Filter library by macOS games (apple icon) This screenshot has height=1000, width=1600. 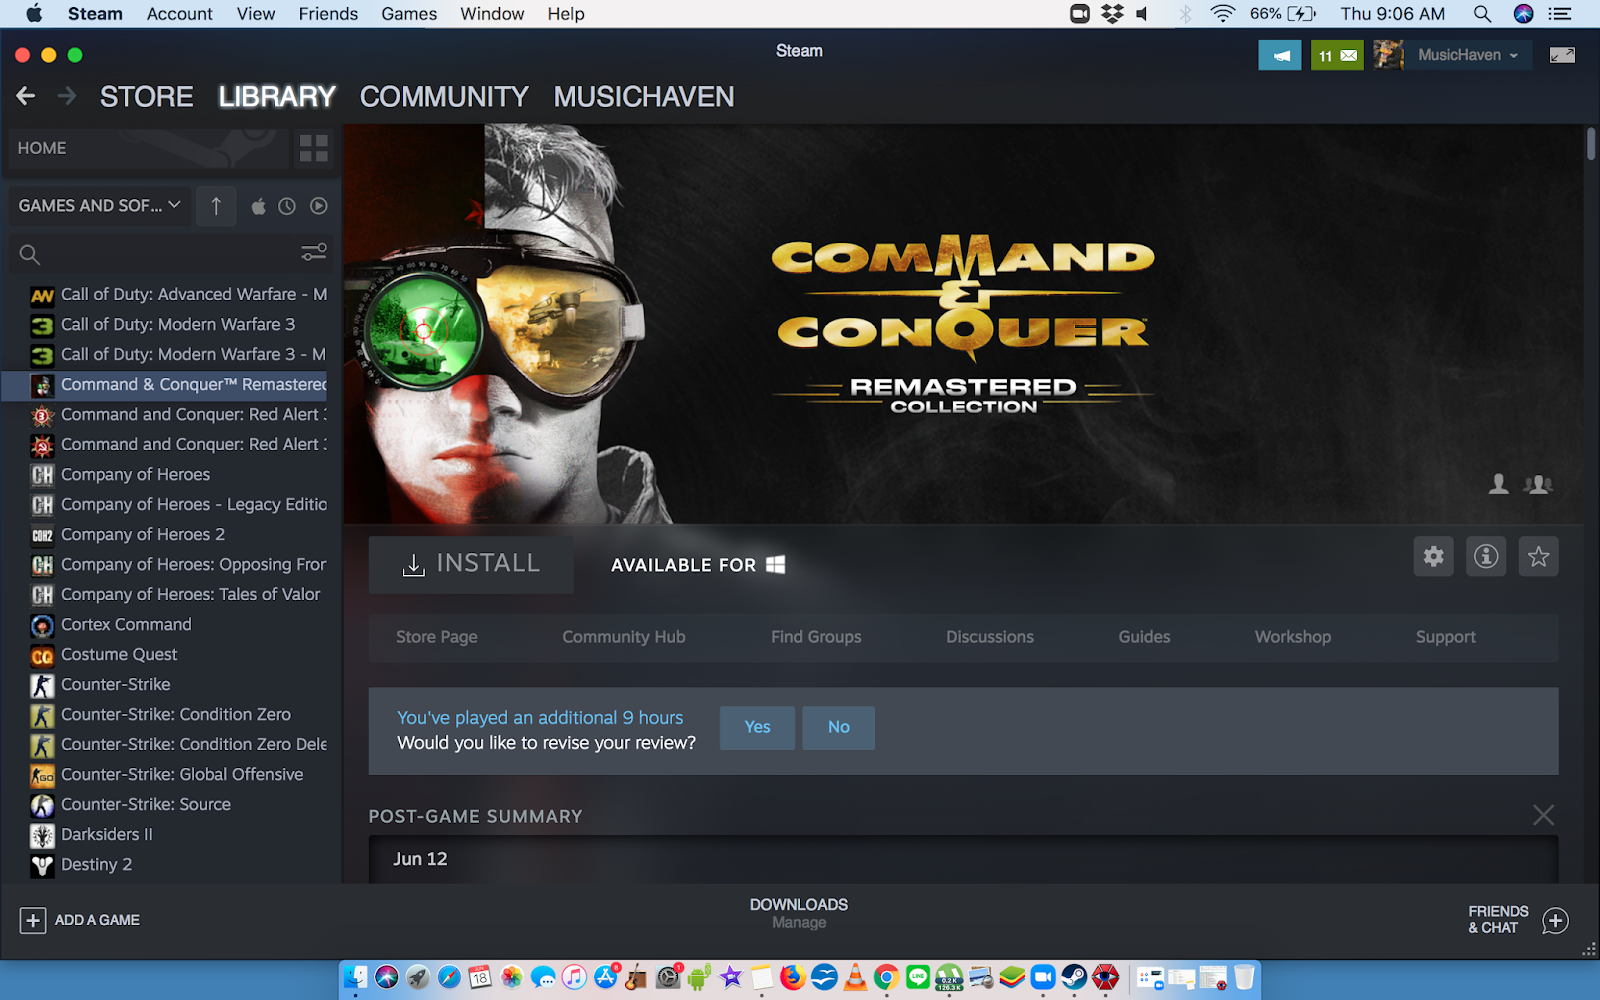point(258,206)
